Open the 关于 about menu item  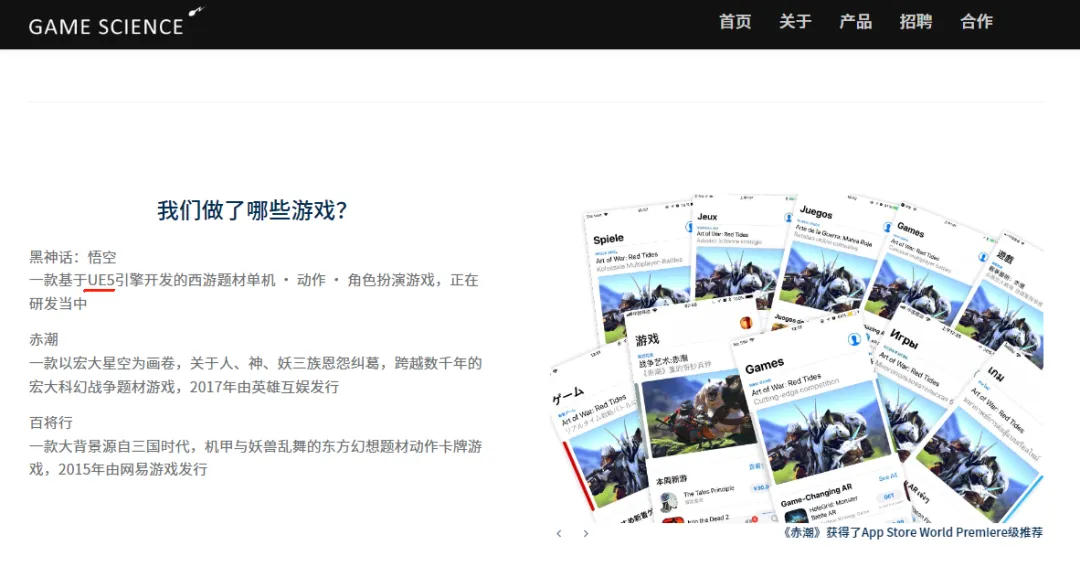click(x=795, y=22)
